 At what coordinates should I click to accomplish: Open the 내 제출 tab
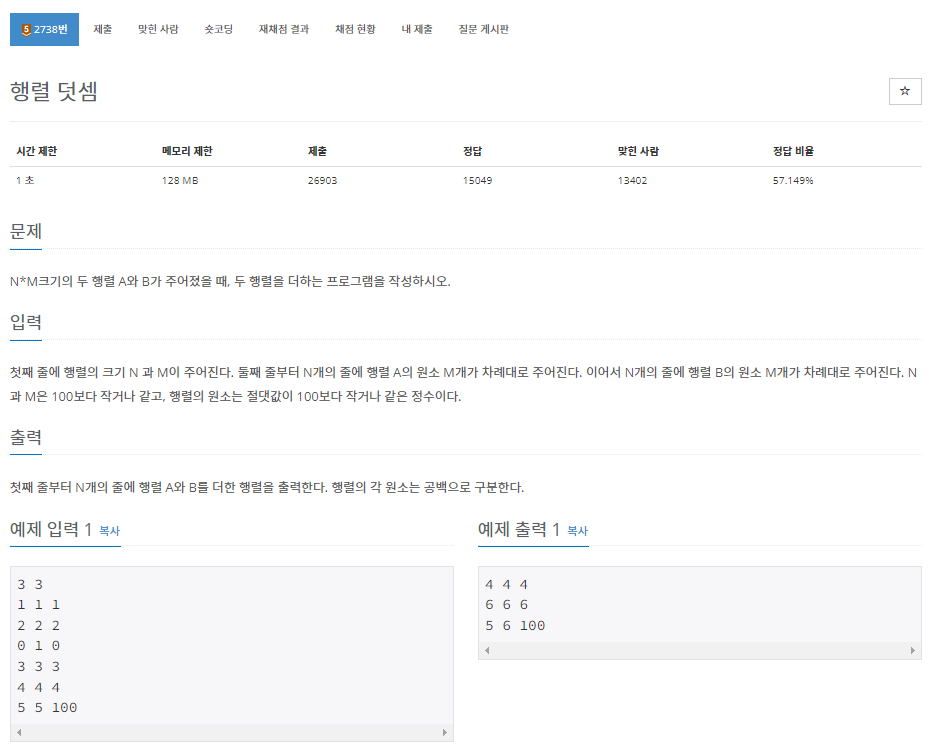coord(417,29)
